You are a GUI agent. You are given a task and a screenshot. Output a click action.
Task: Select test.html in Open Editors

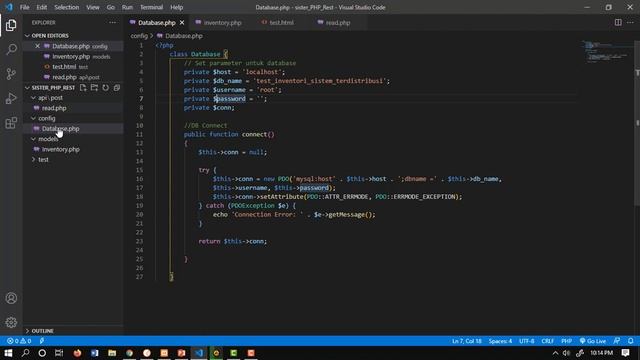pos(64,67)
